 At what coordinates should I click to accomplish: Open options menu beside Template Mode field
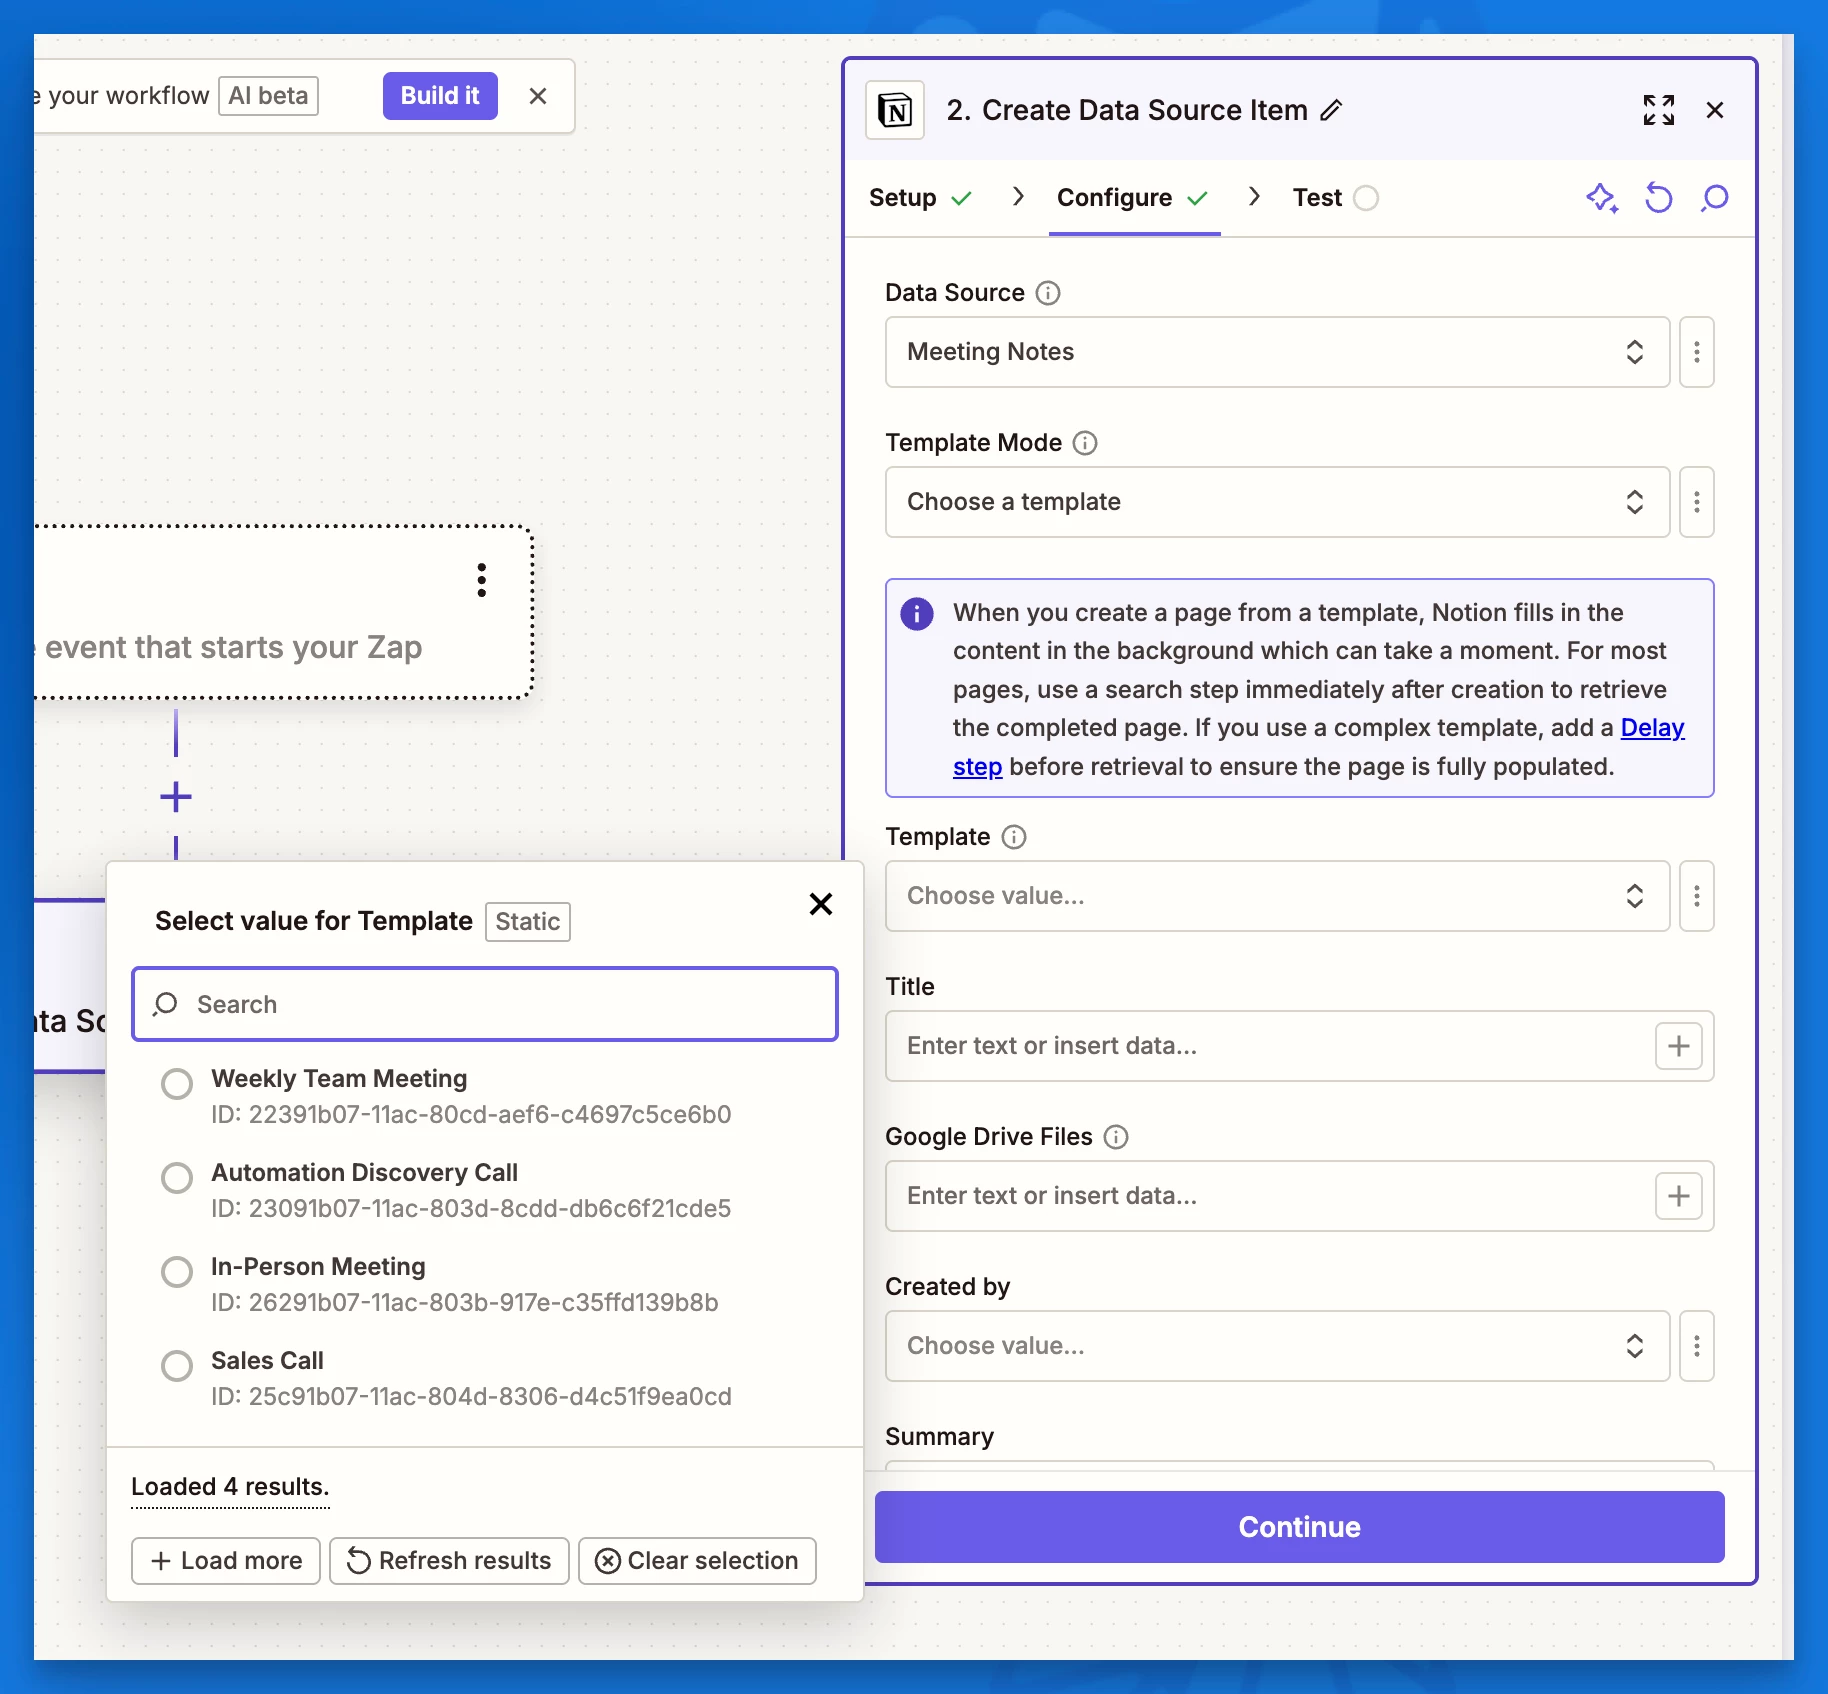[1696, 502]
